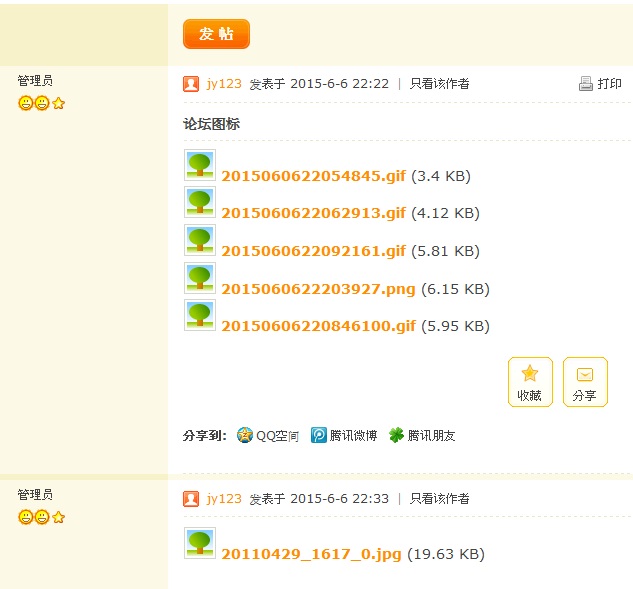Open attachment 201506062206​2913.gif
This screenshot has height=589, width=633.
(x=313, y=213)
